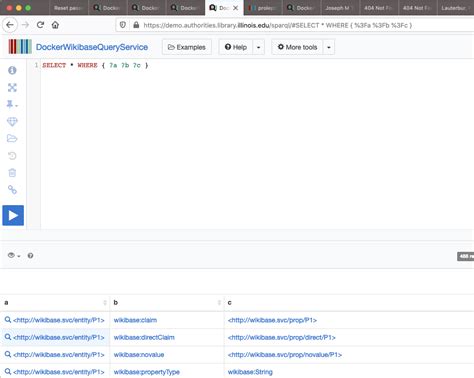Open entity/P1 link in propertyType row
This screenshot has width=474, height=378.
click(59, 372)
